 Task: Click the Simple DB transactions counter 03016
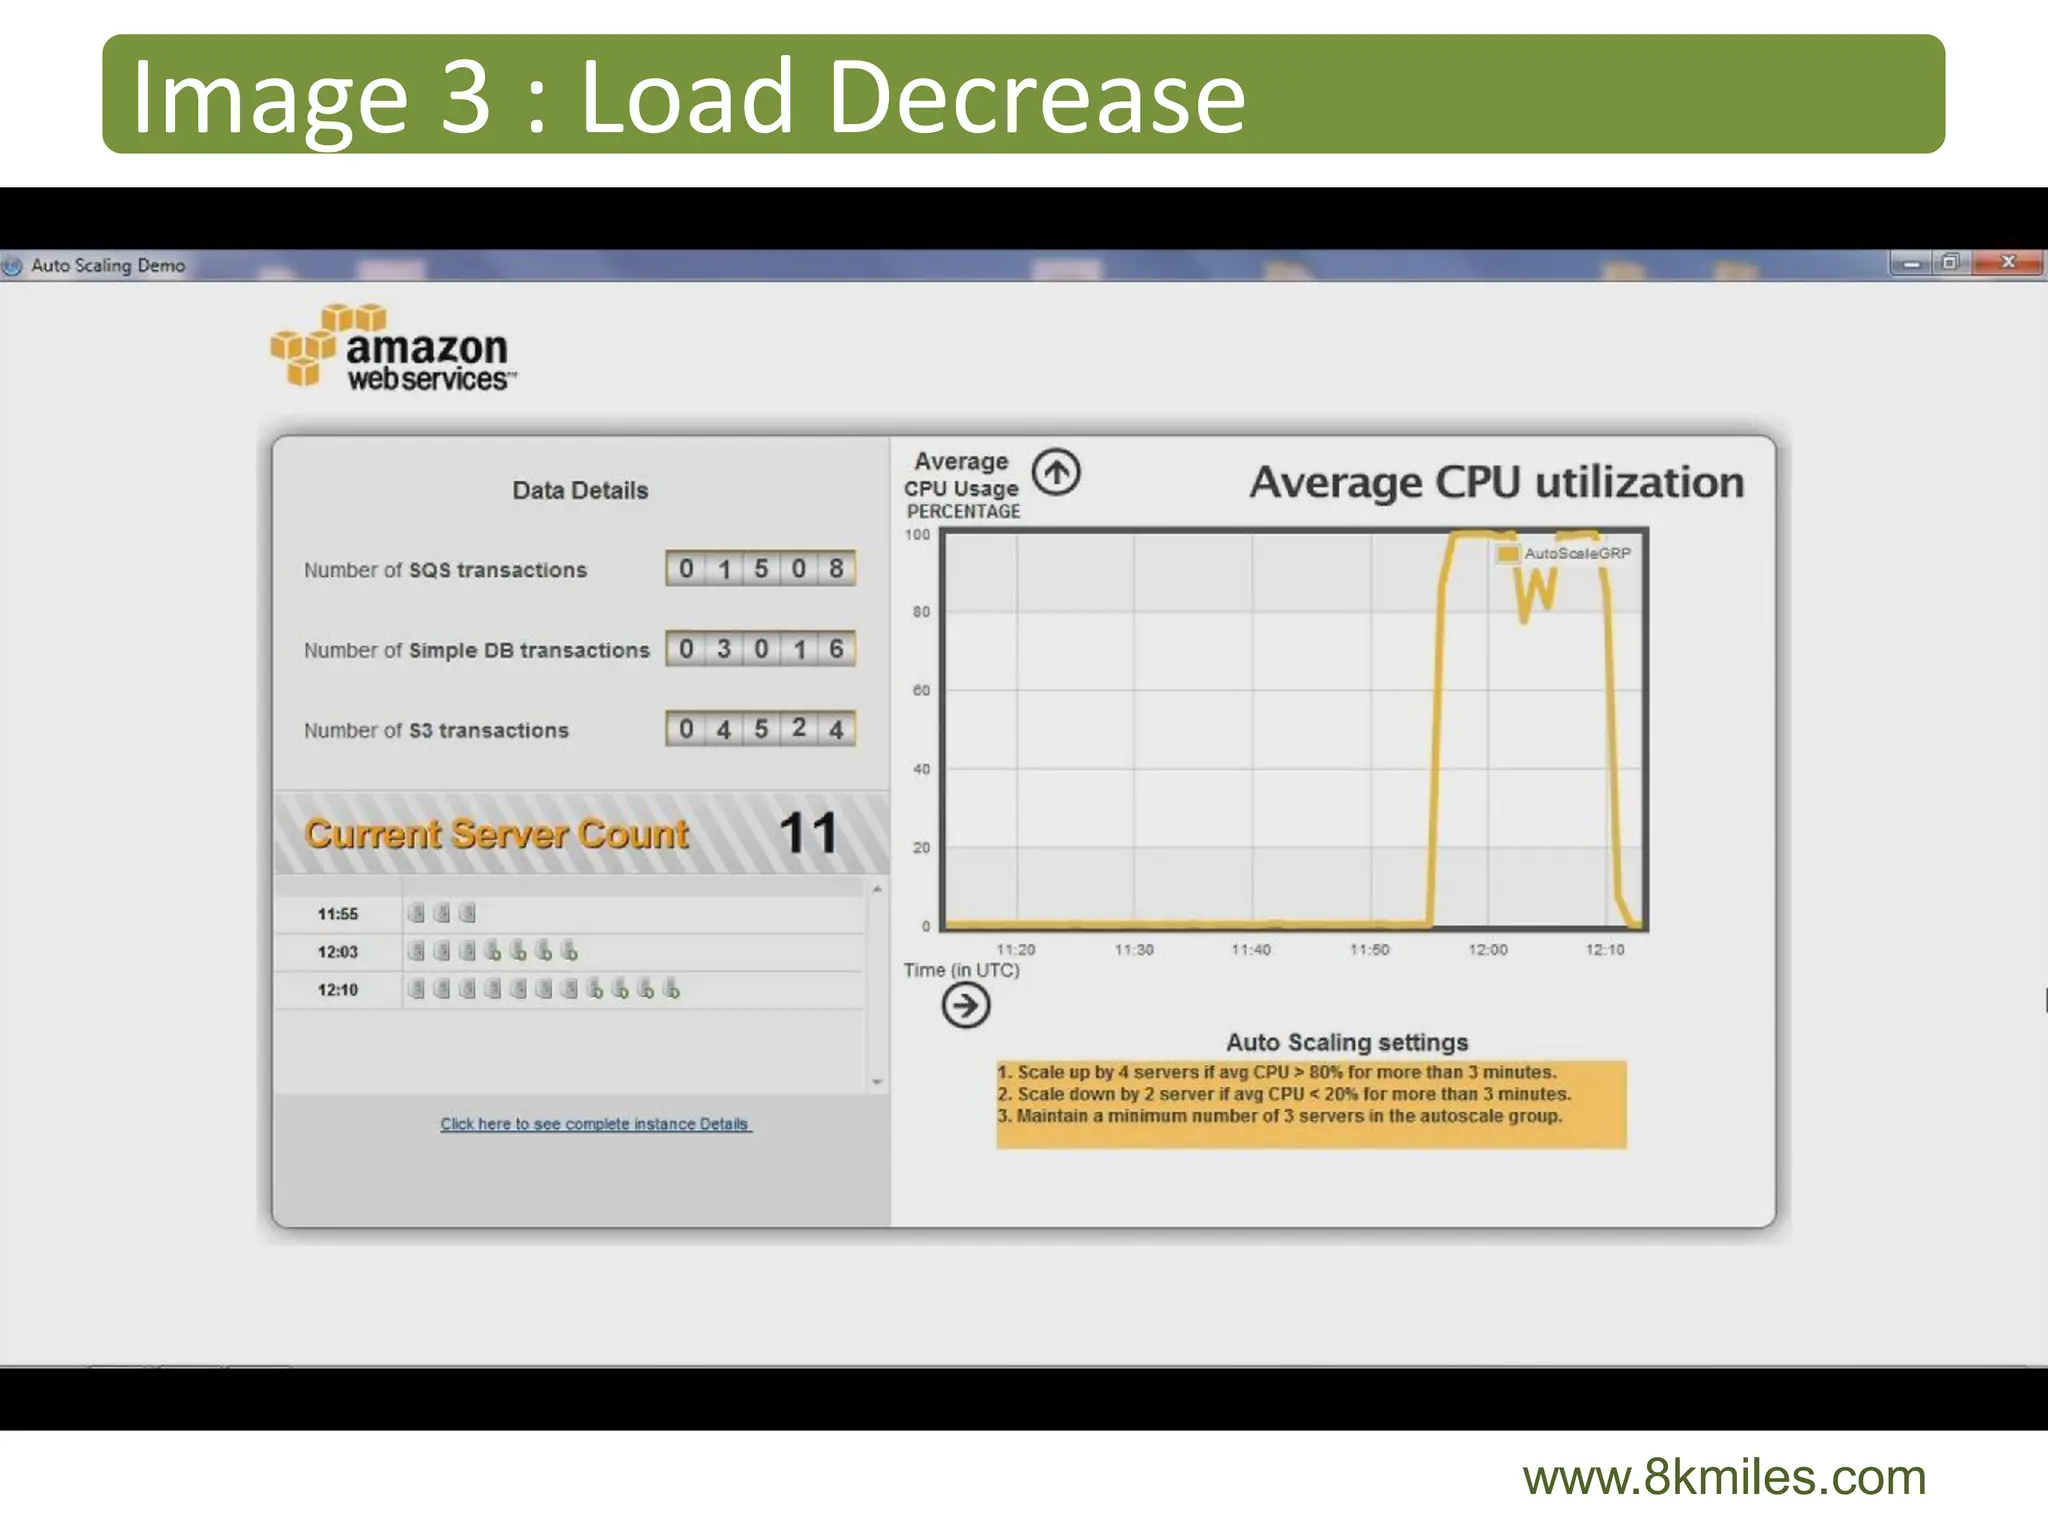pyautogui.click(x=761, y=648)
